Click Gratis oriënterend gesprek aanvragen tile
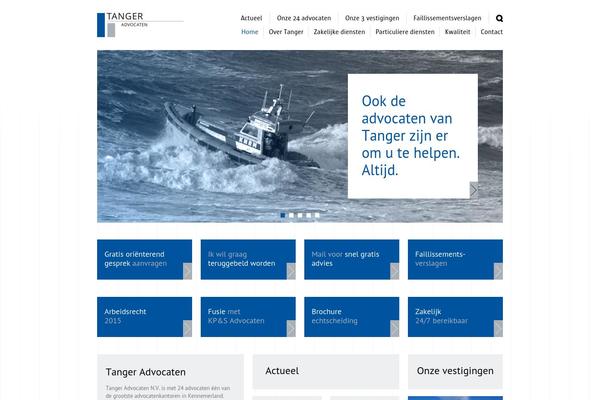Viewport: 600px width, 400px height. point(145,260)
